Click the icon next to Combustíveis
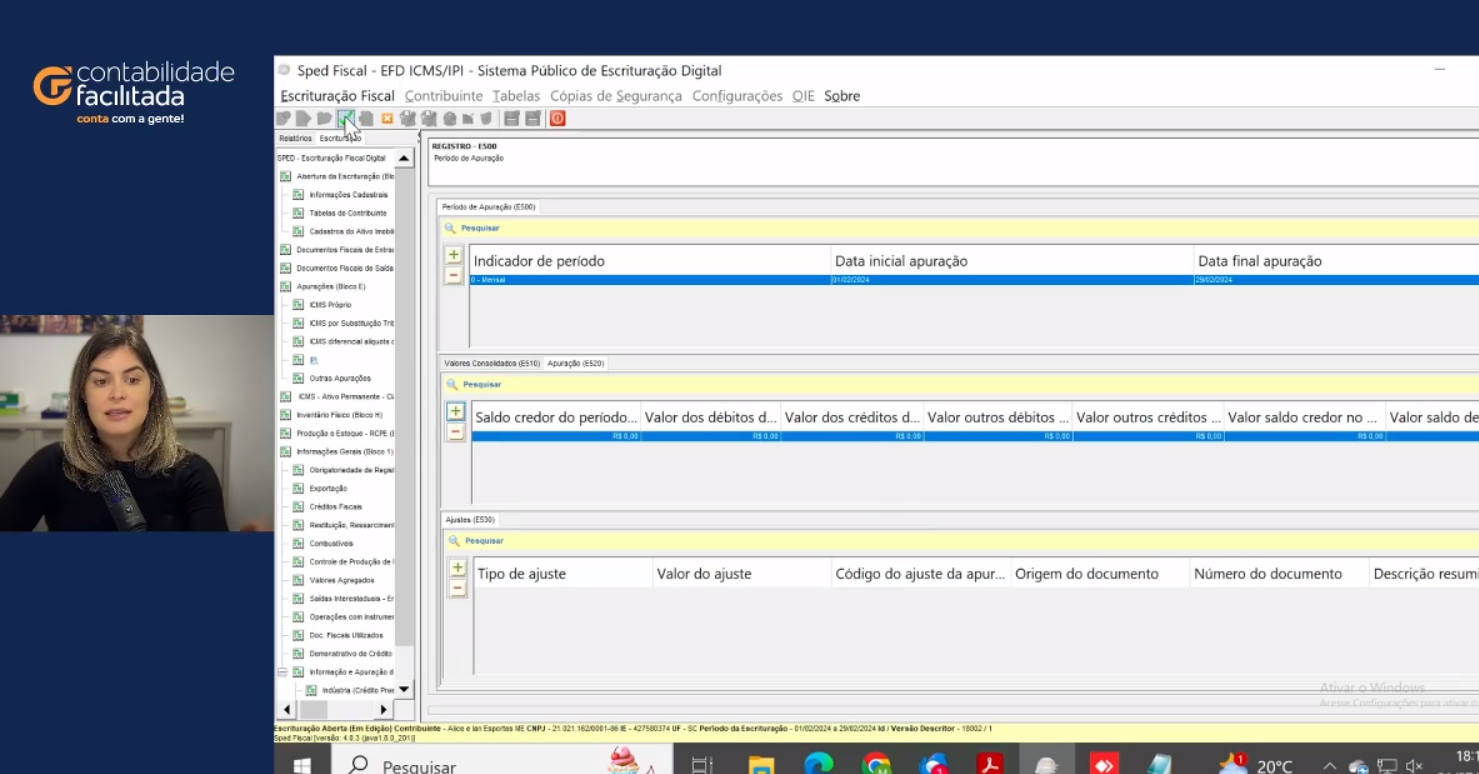Viewport: 1479px width, 774px height. pyautogui.click(x=298, y=544)
